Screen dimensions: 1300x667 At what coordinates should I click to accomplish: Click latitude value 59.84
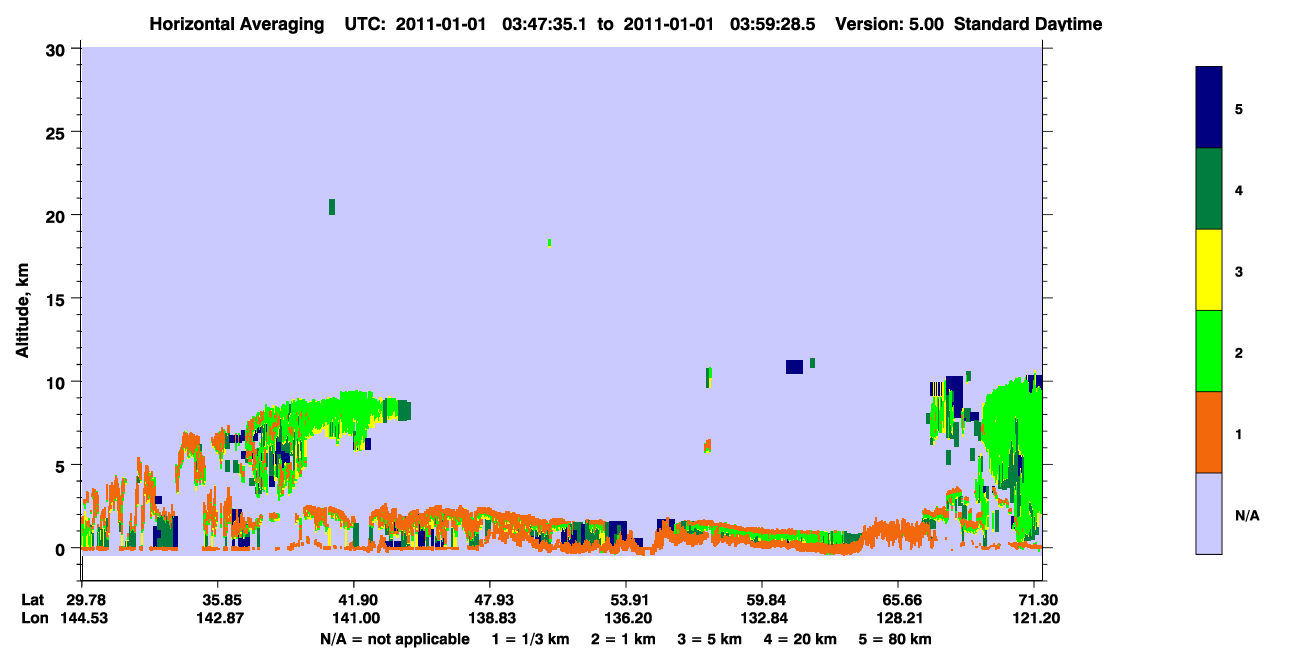(762, 600)
